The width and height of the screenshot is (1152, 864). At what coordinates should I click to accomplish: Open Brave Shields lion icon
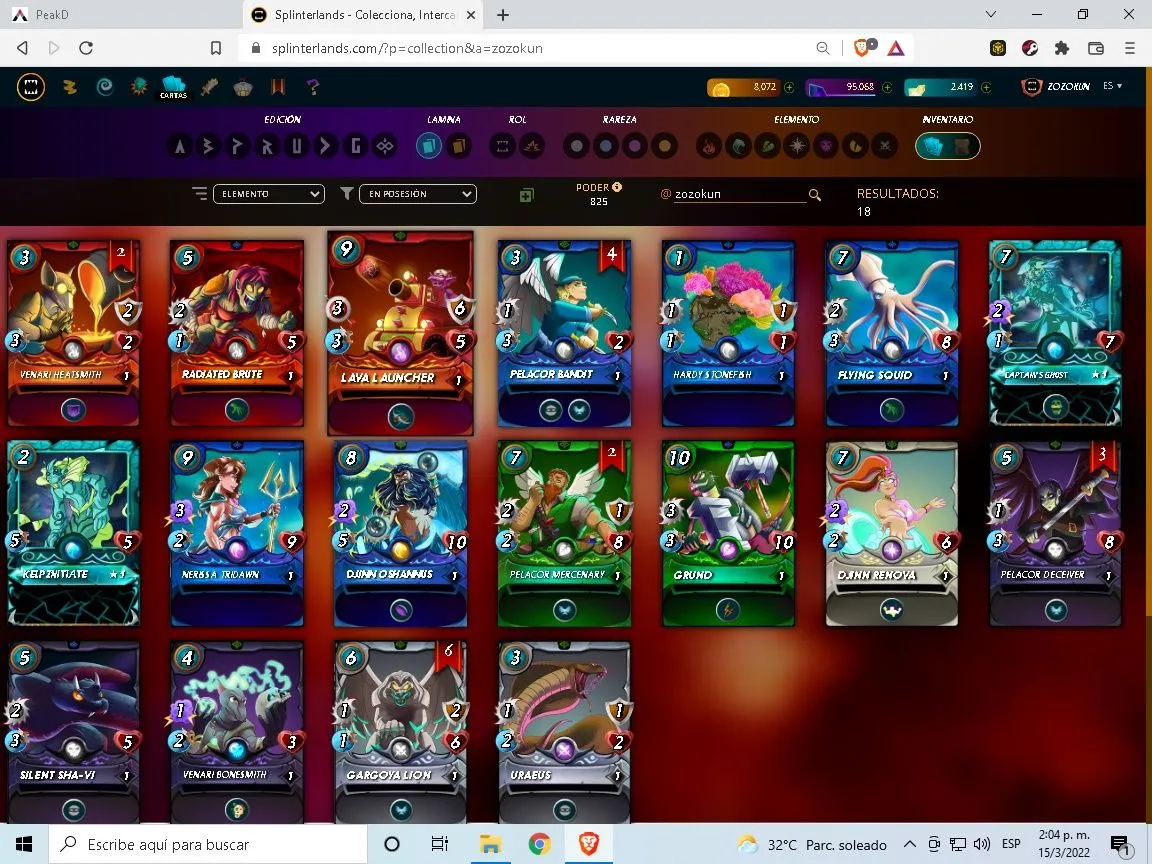pos(864,48)
